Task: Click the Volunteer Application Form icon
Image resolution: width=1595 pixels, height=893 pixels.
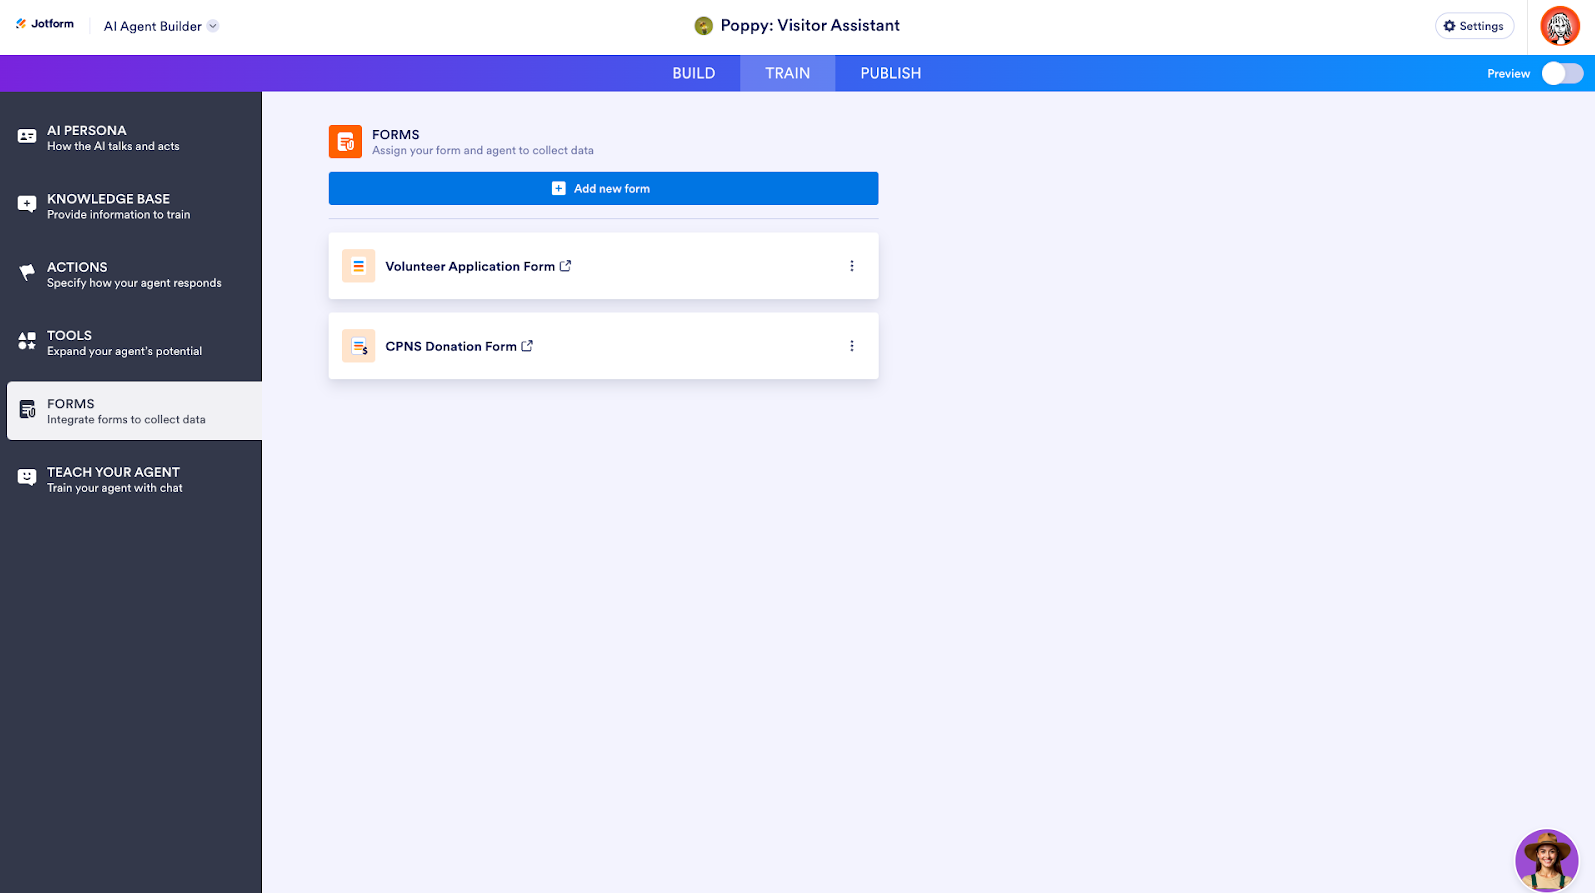Action: pyautogui.click(x=358, y=266)
